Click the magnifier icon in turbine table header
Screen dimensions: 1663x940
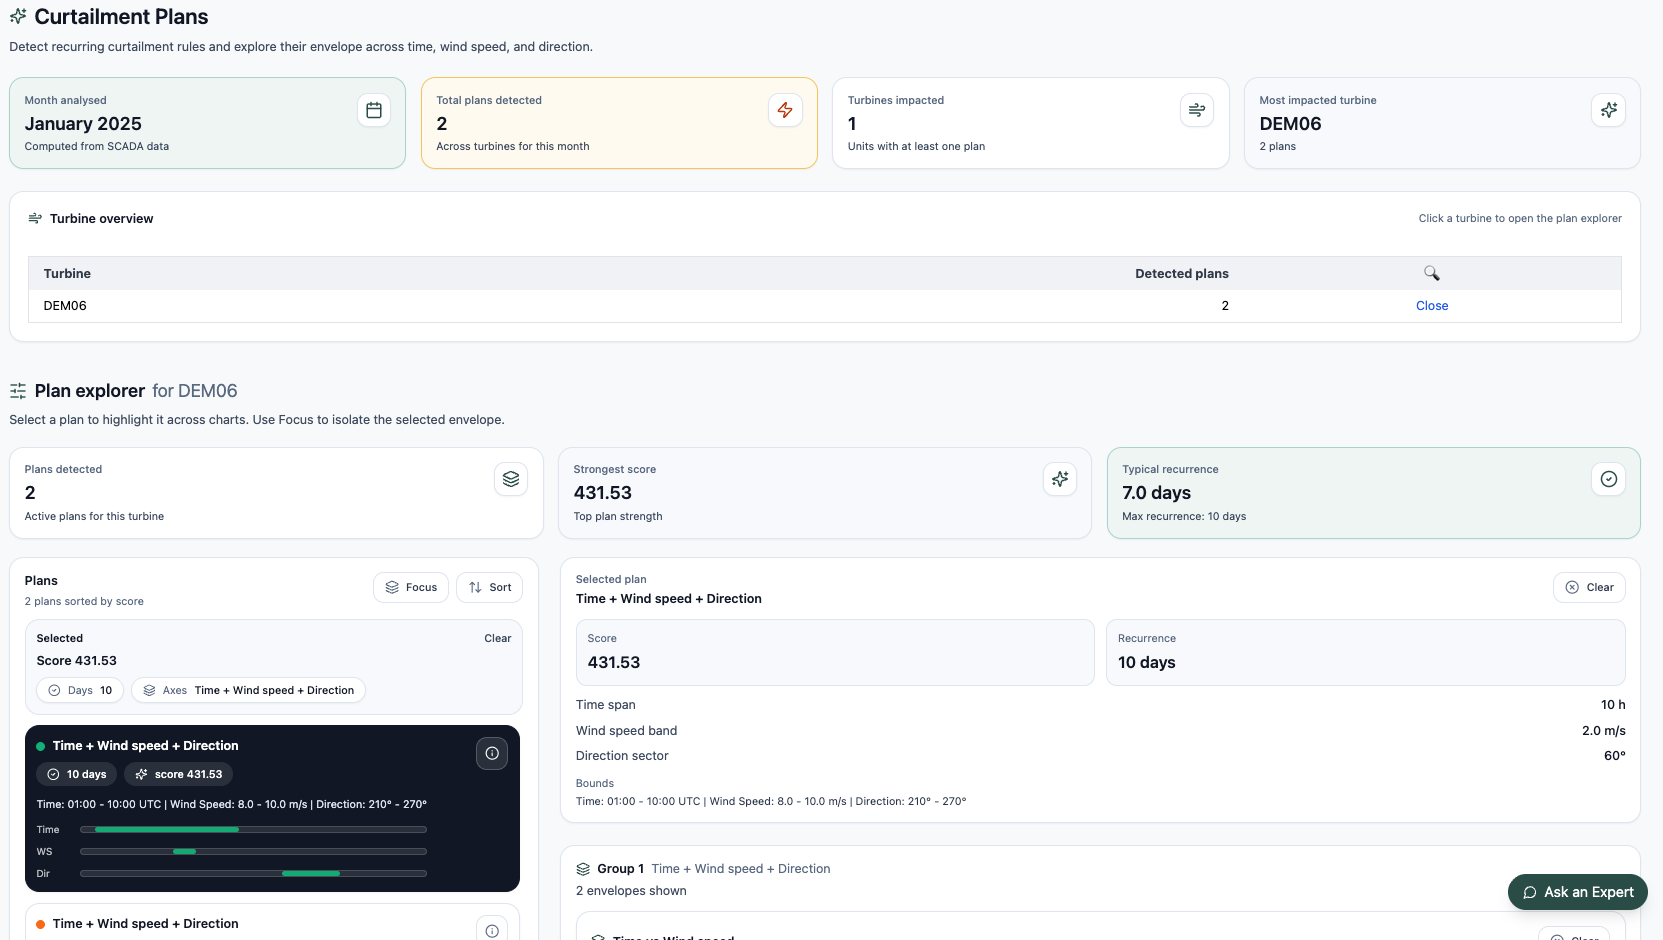pyautogui.click(x=1431, y=273)
